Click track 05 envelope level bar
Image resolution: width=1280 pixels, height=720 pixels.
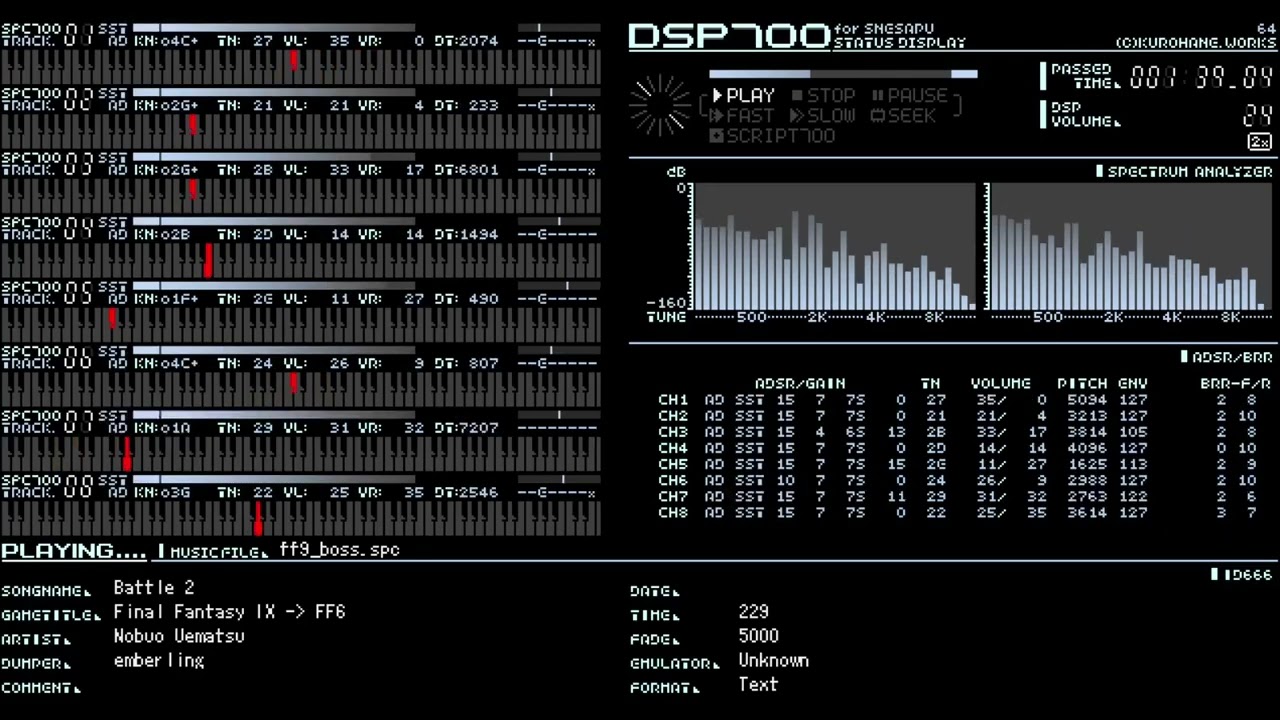[273, 285]
